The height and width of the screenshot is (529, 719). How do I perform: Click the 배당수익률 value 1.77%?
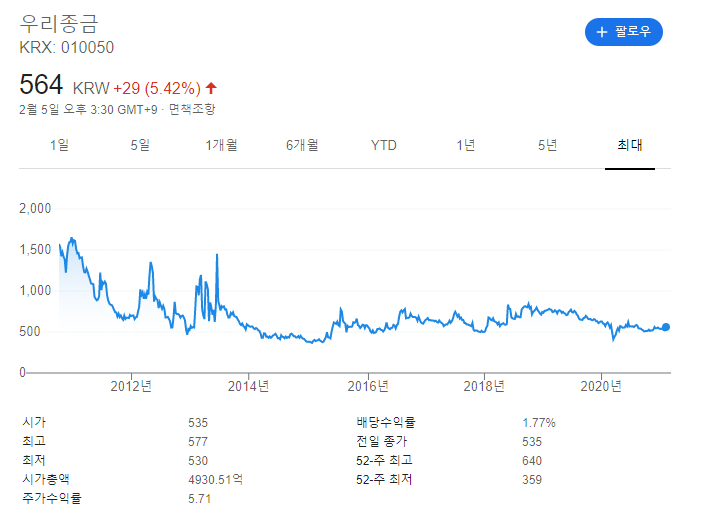click(539, 422)
